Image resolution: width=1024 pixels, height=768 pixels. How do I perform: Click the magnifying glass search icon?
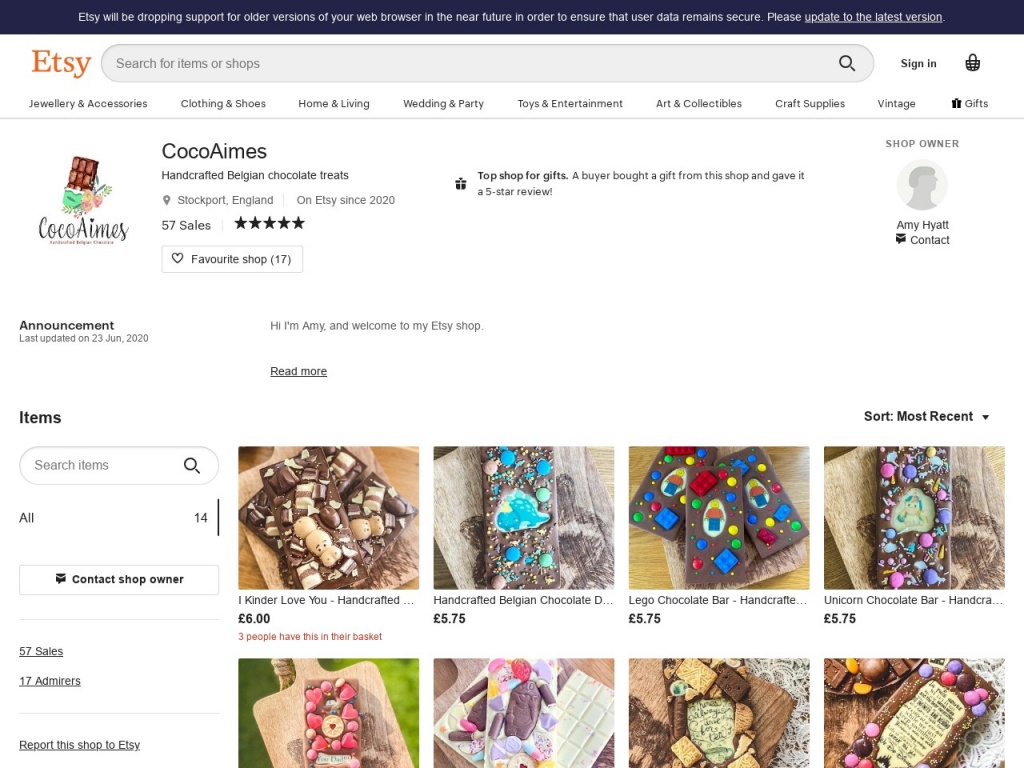[846, 63]
